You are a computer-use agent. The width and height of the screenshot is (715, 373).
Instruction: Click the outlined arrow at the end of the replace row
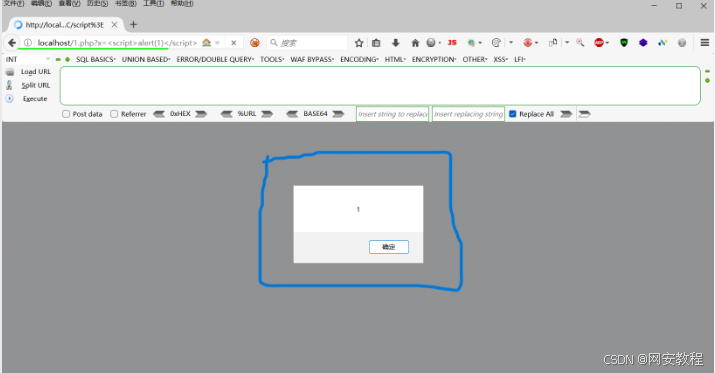coord(585,114)
